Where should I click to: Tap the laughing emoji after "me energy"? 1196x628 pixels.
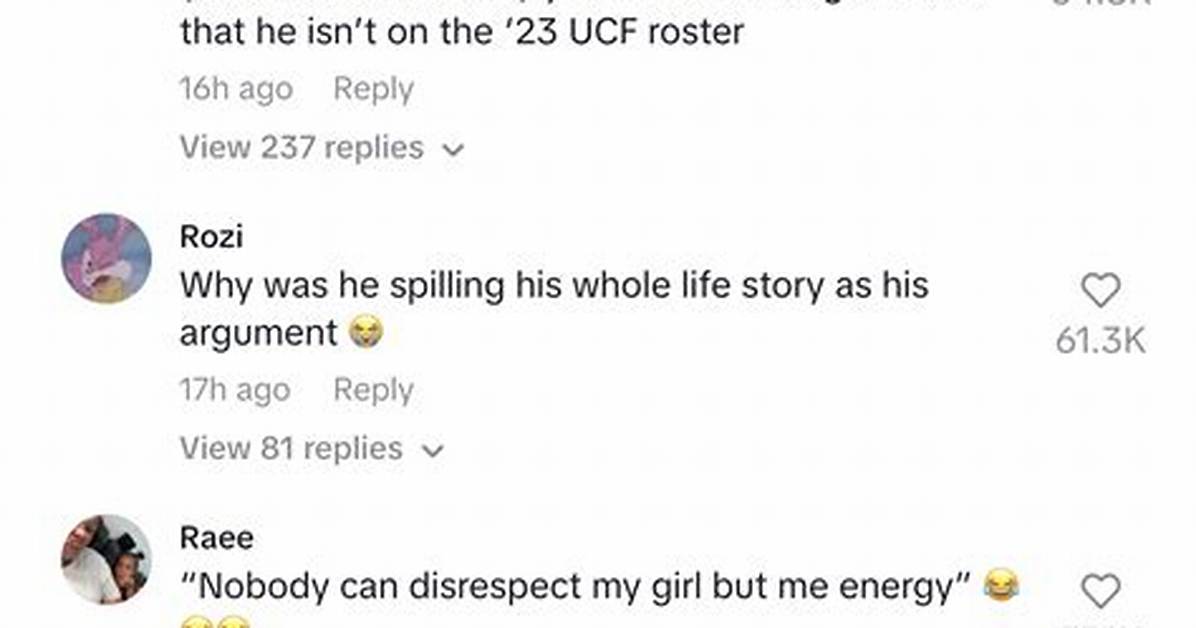pos(1001,586)
